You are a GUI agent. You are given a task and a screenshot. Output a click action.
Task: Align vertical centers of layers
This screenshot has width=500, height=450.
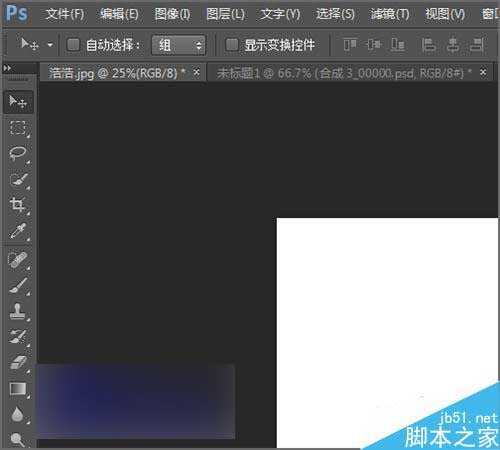[374, 44]
